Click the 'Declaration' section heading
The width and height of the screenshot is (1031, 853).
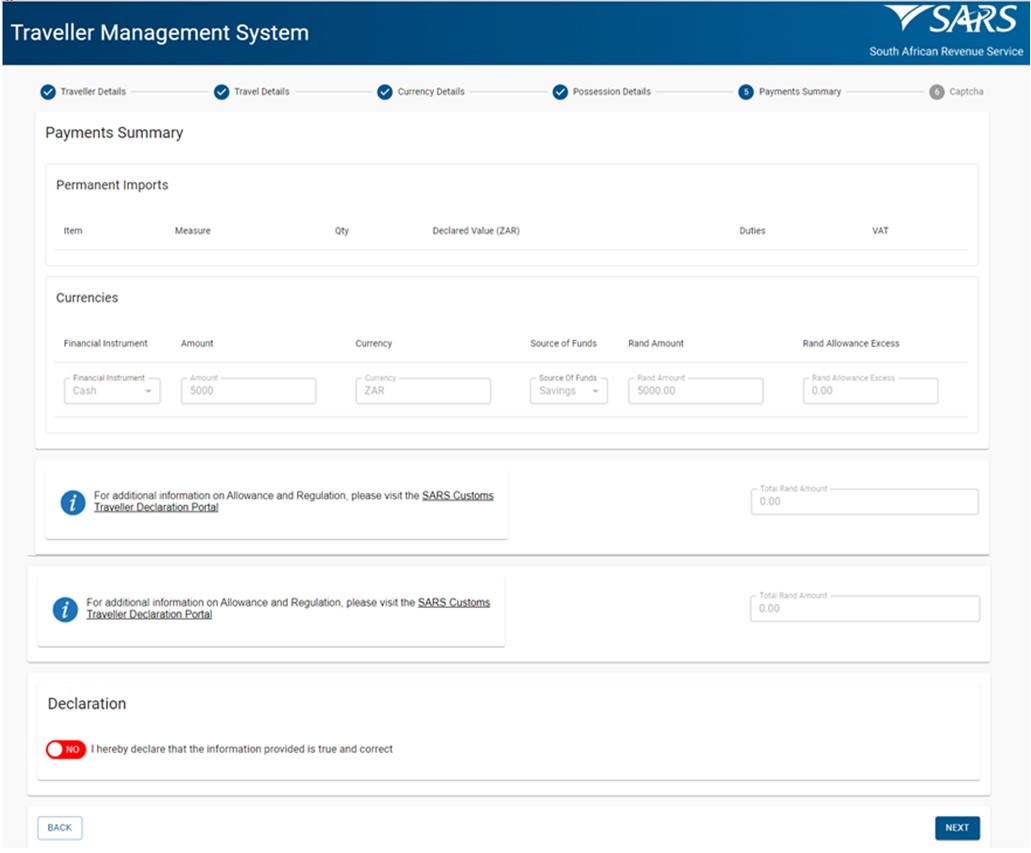pos(87,704)
